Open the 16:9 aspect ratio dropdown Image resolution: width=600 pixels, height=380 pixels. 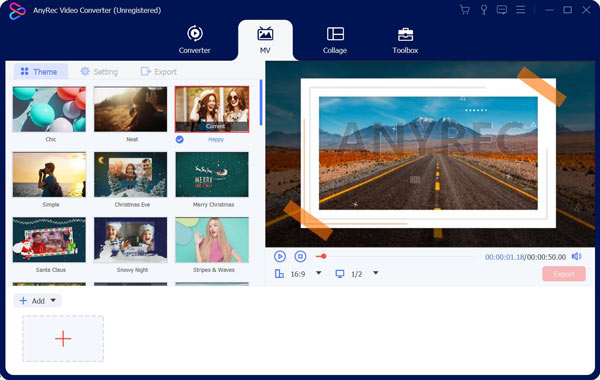318,273
